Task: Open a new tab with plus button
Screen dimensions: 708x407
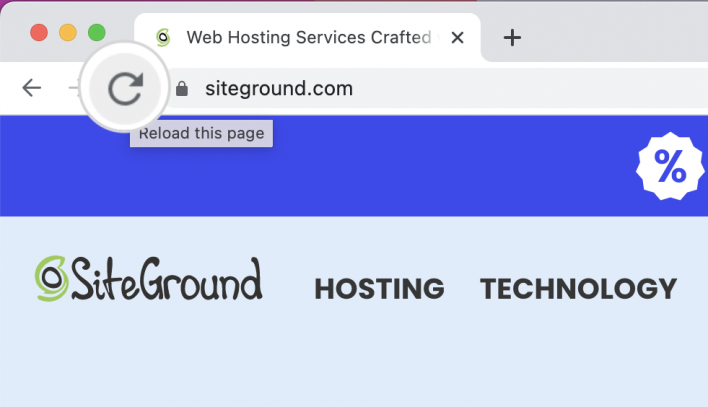Action: tap(512, 37)
